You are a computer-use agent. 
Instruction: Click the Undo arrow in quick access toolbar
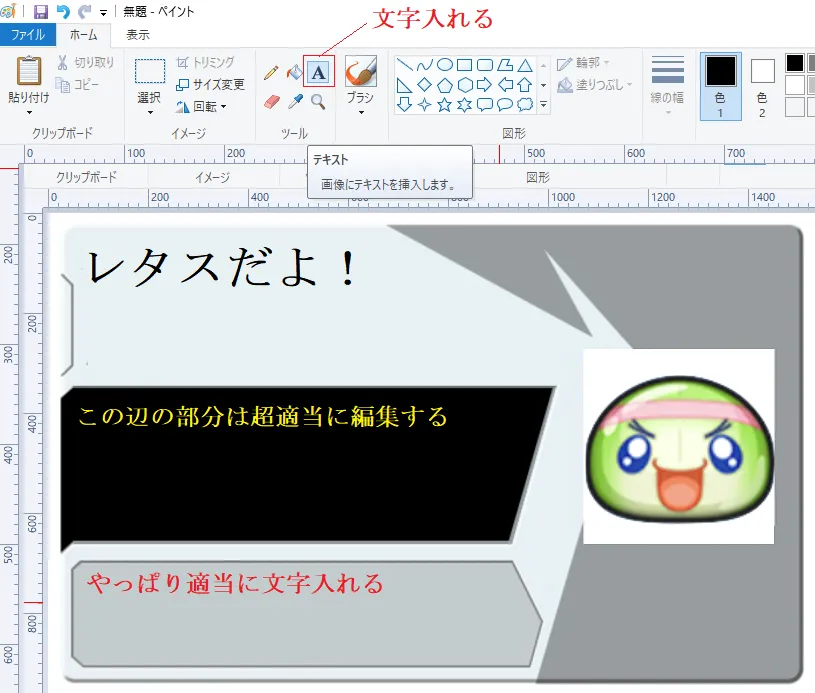63,11
